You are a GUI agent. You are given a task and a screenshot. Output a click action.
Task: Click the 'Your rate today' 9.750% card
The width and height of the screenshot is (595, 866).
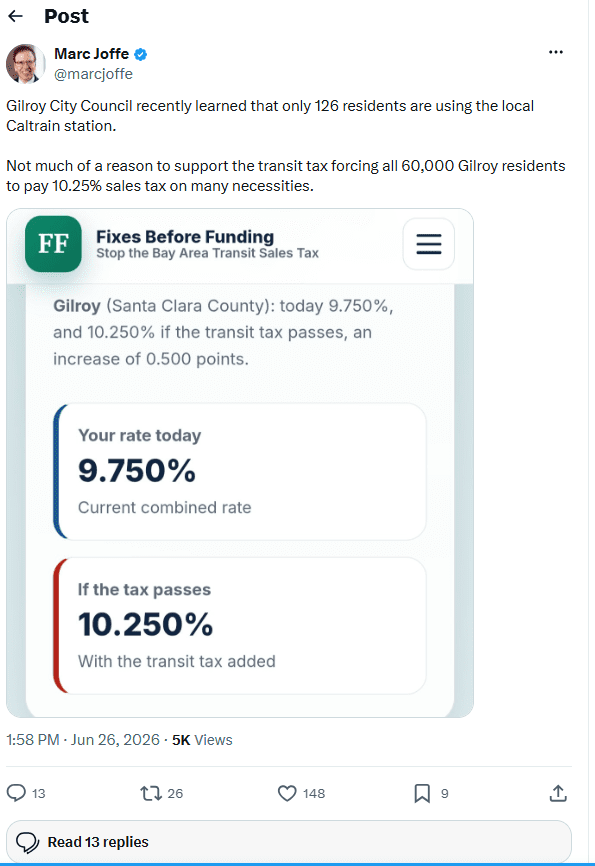(240, 471)
